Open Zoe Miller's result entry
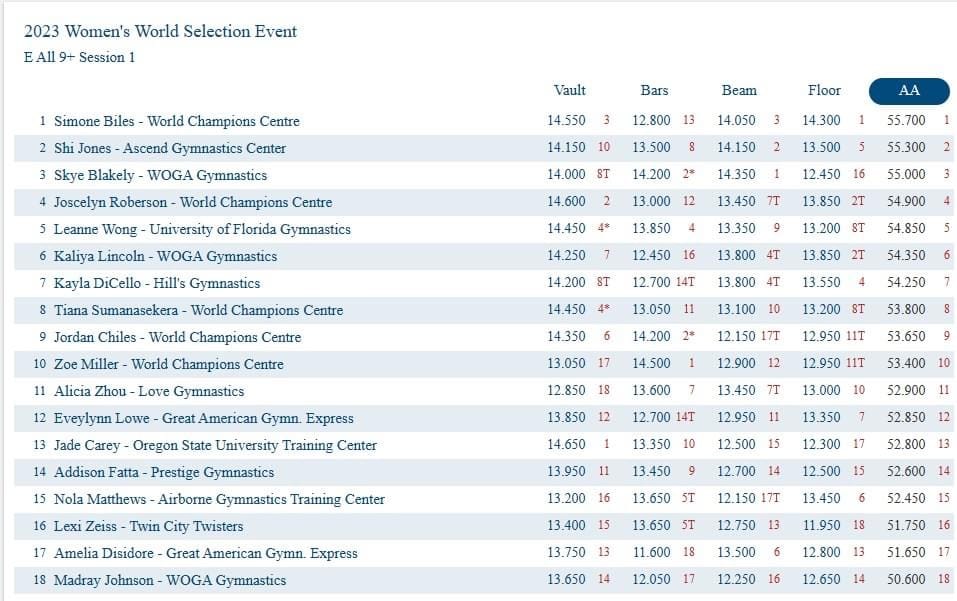 point(168,364)
